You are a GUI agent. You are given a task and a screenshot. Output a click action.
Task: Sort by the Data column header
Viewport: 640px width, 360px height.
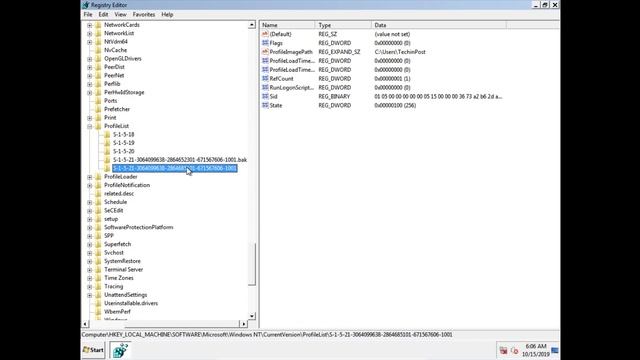(x=439, y=25)
